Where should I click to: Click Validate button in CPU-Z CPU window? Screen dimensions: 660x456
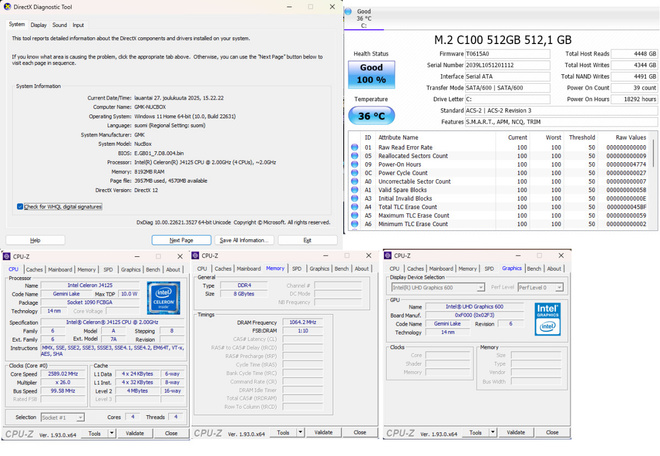click(135, 433)
